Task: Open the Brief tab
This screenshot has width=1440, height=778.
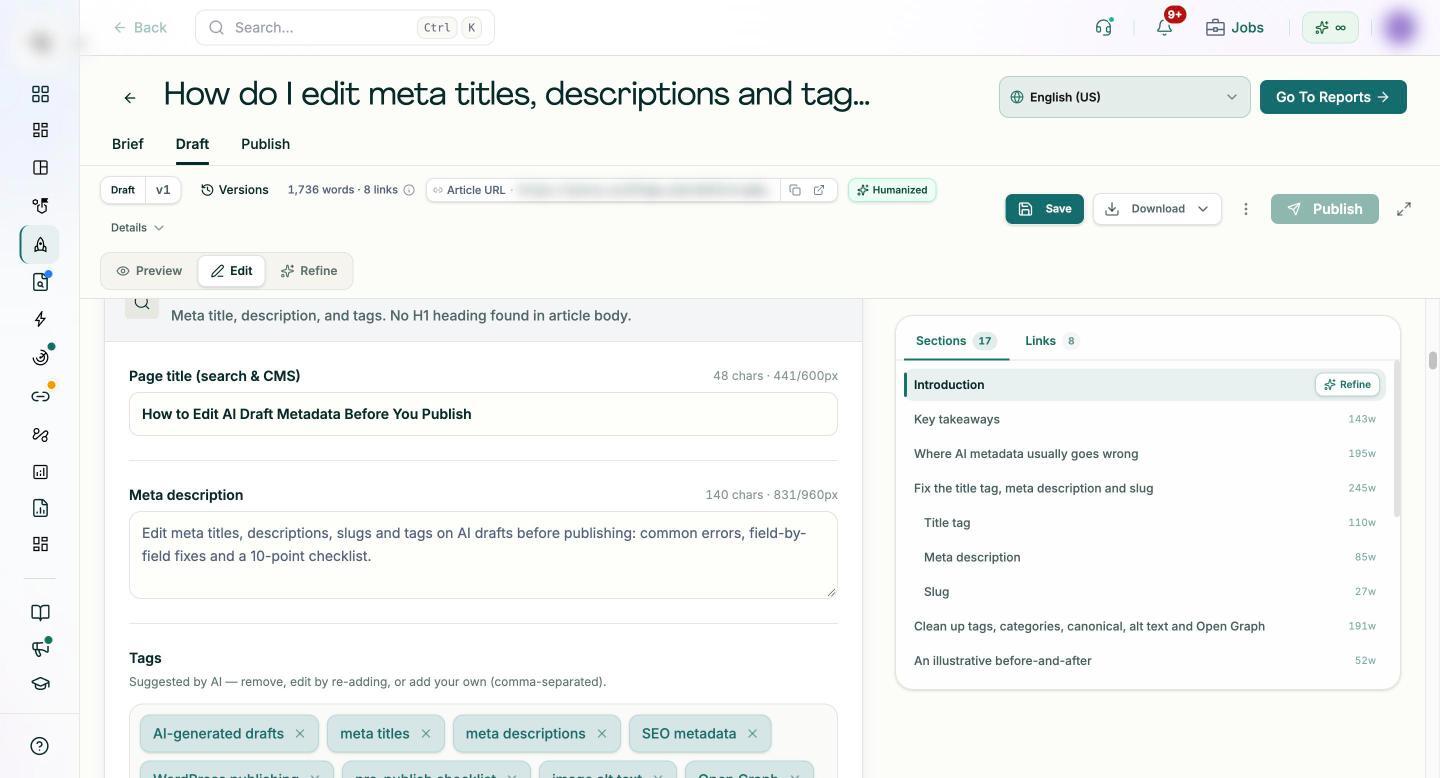Action: 127,144
